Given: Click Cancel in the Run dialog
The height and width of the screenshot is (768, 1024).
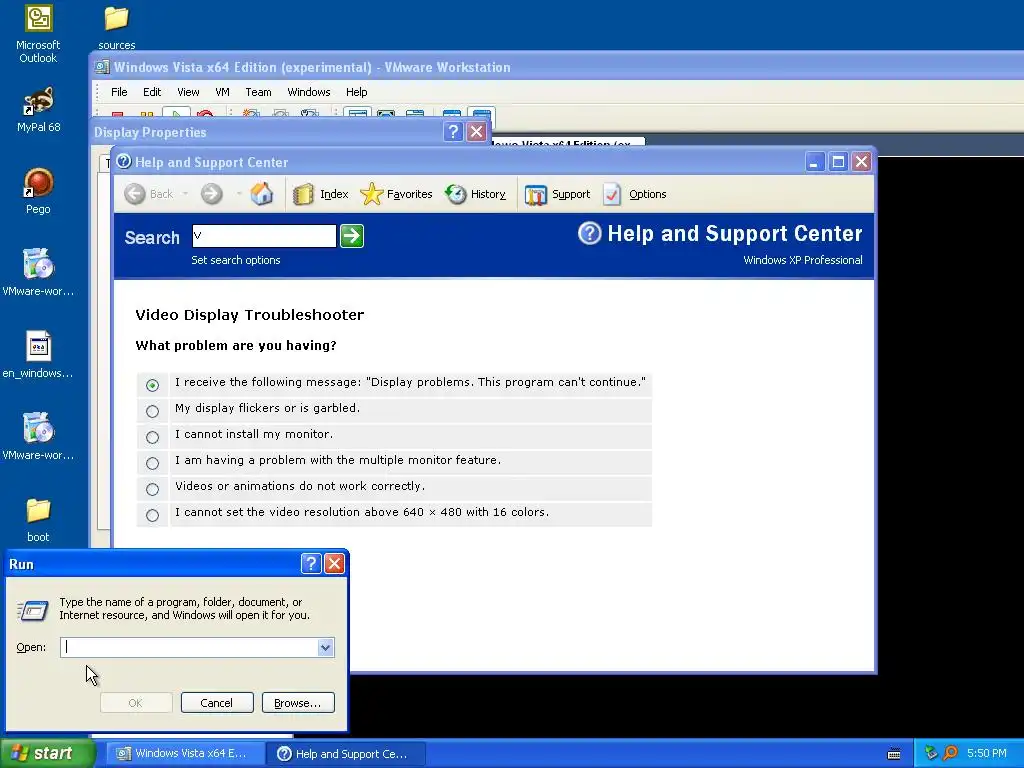Looking at the screenshot, I should (x=217, y=703).
